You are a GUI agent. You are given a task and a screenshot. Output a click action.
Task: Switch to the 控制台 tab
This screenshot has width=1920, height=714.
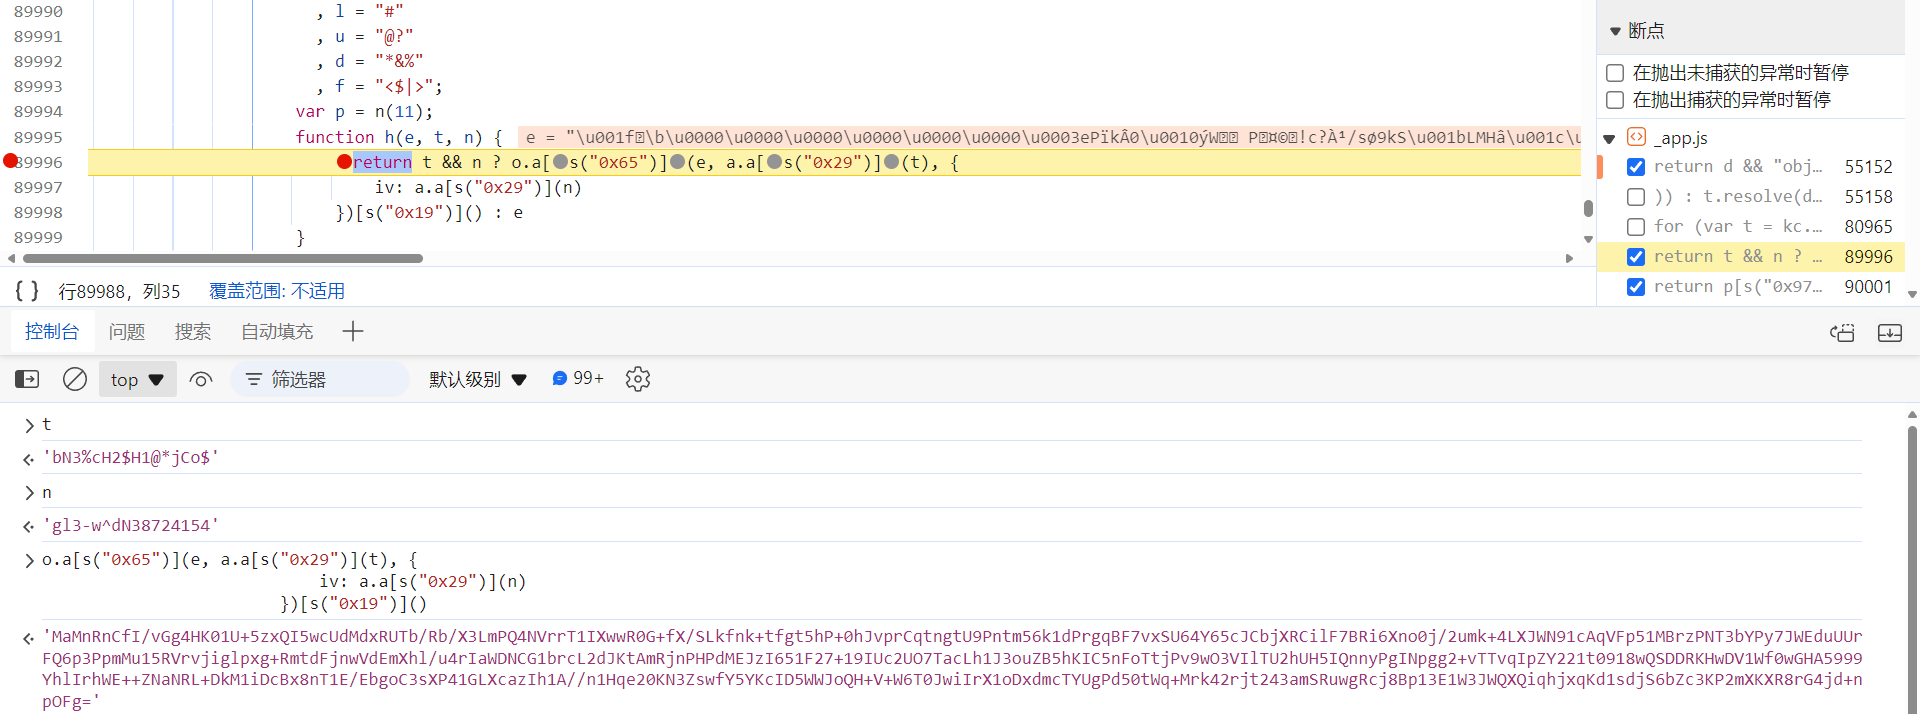click(x=52, y=331)
